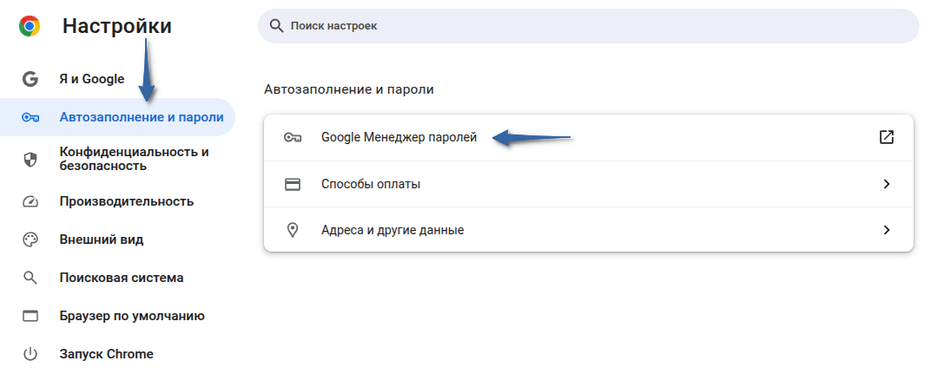The image size is (944, 374).
Task: Focus the Поиск настроек search field
Action: (588, 26)
